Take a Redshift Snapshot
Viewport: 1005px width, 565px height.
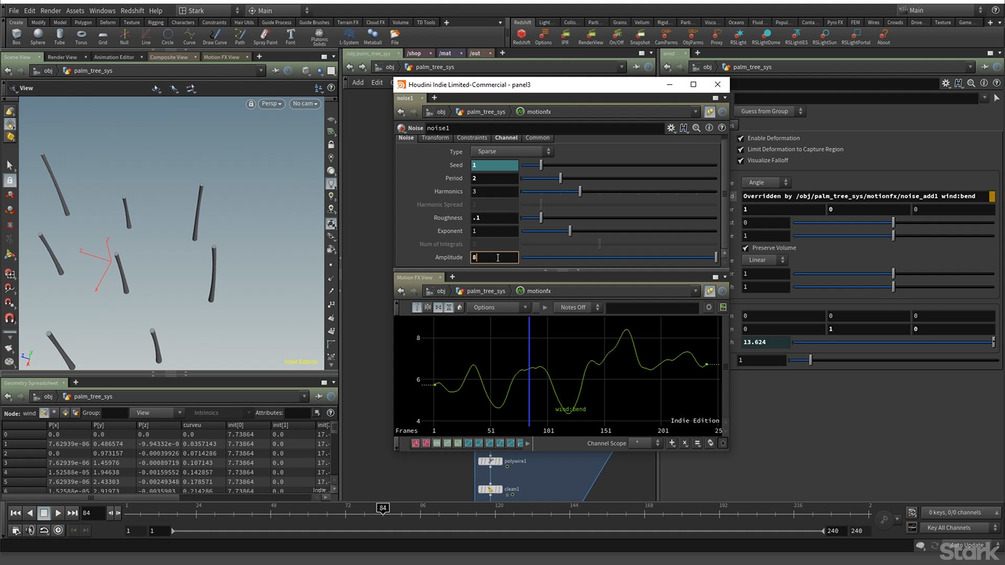coord(640,36)
